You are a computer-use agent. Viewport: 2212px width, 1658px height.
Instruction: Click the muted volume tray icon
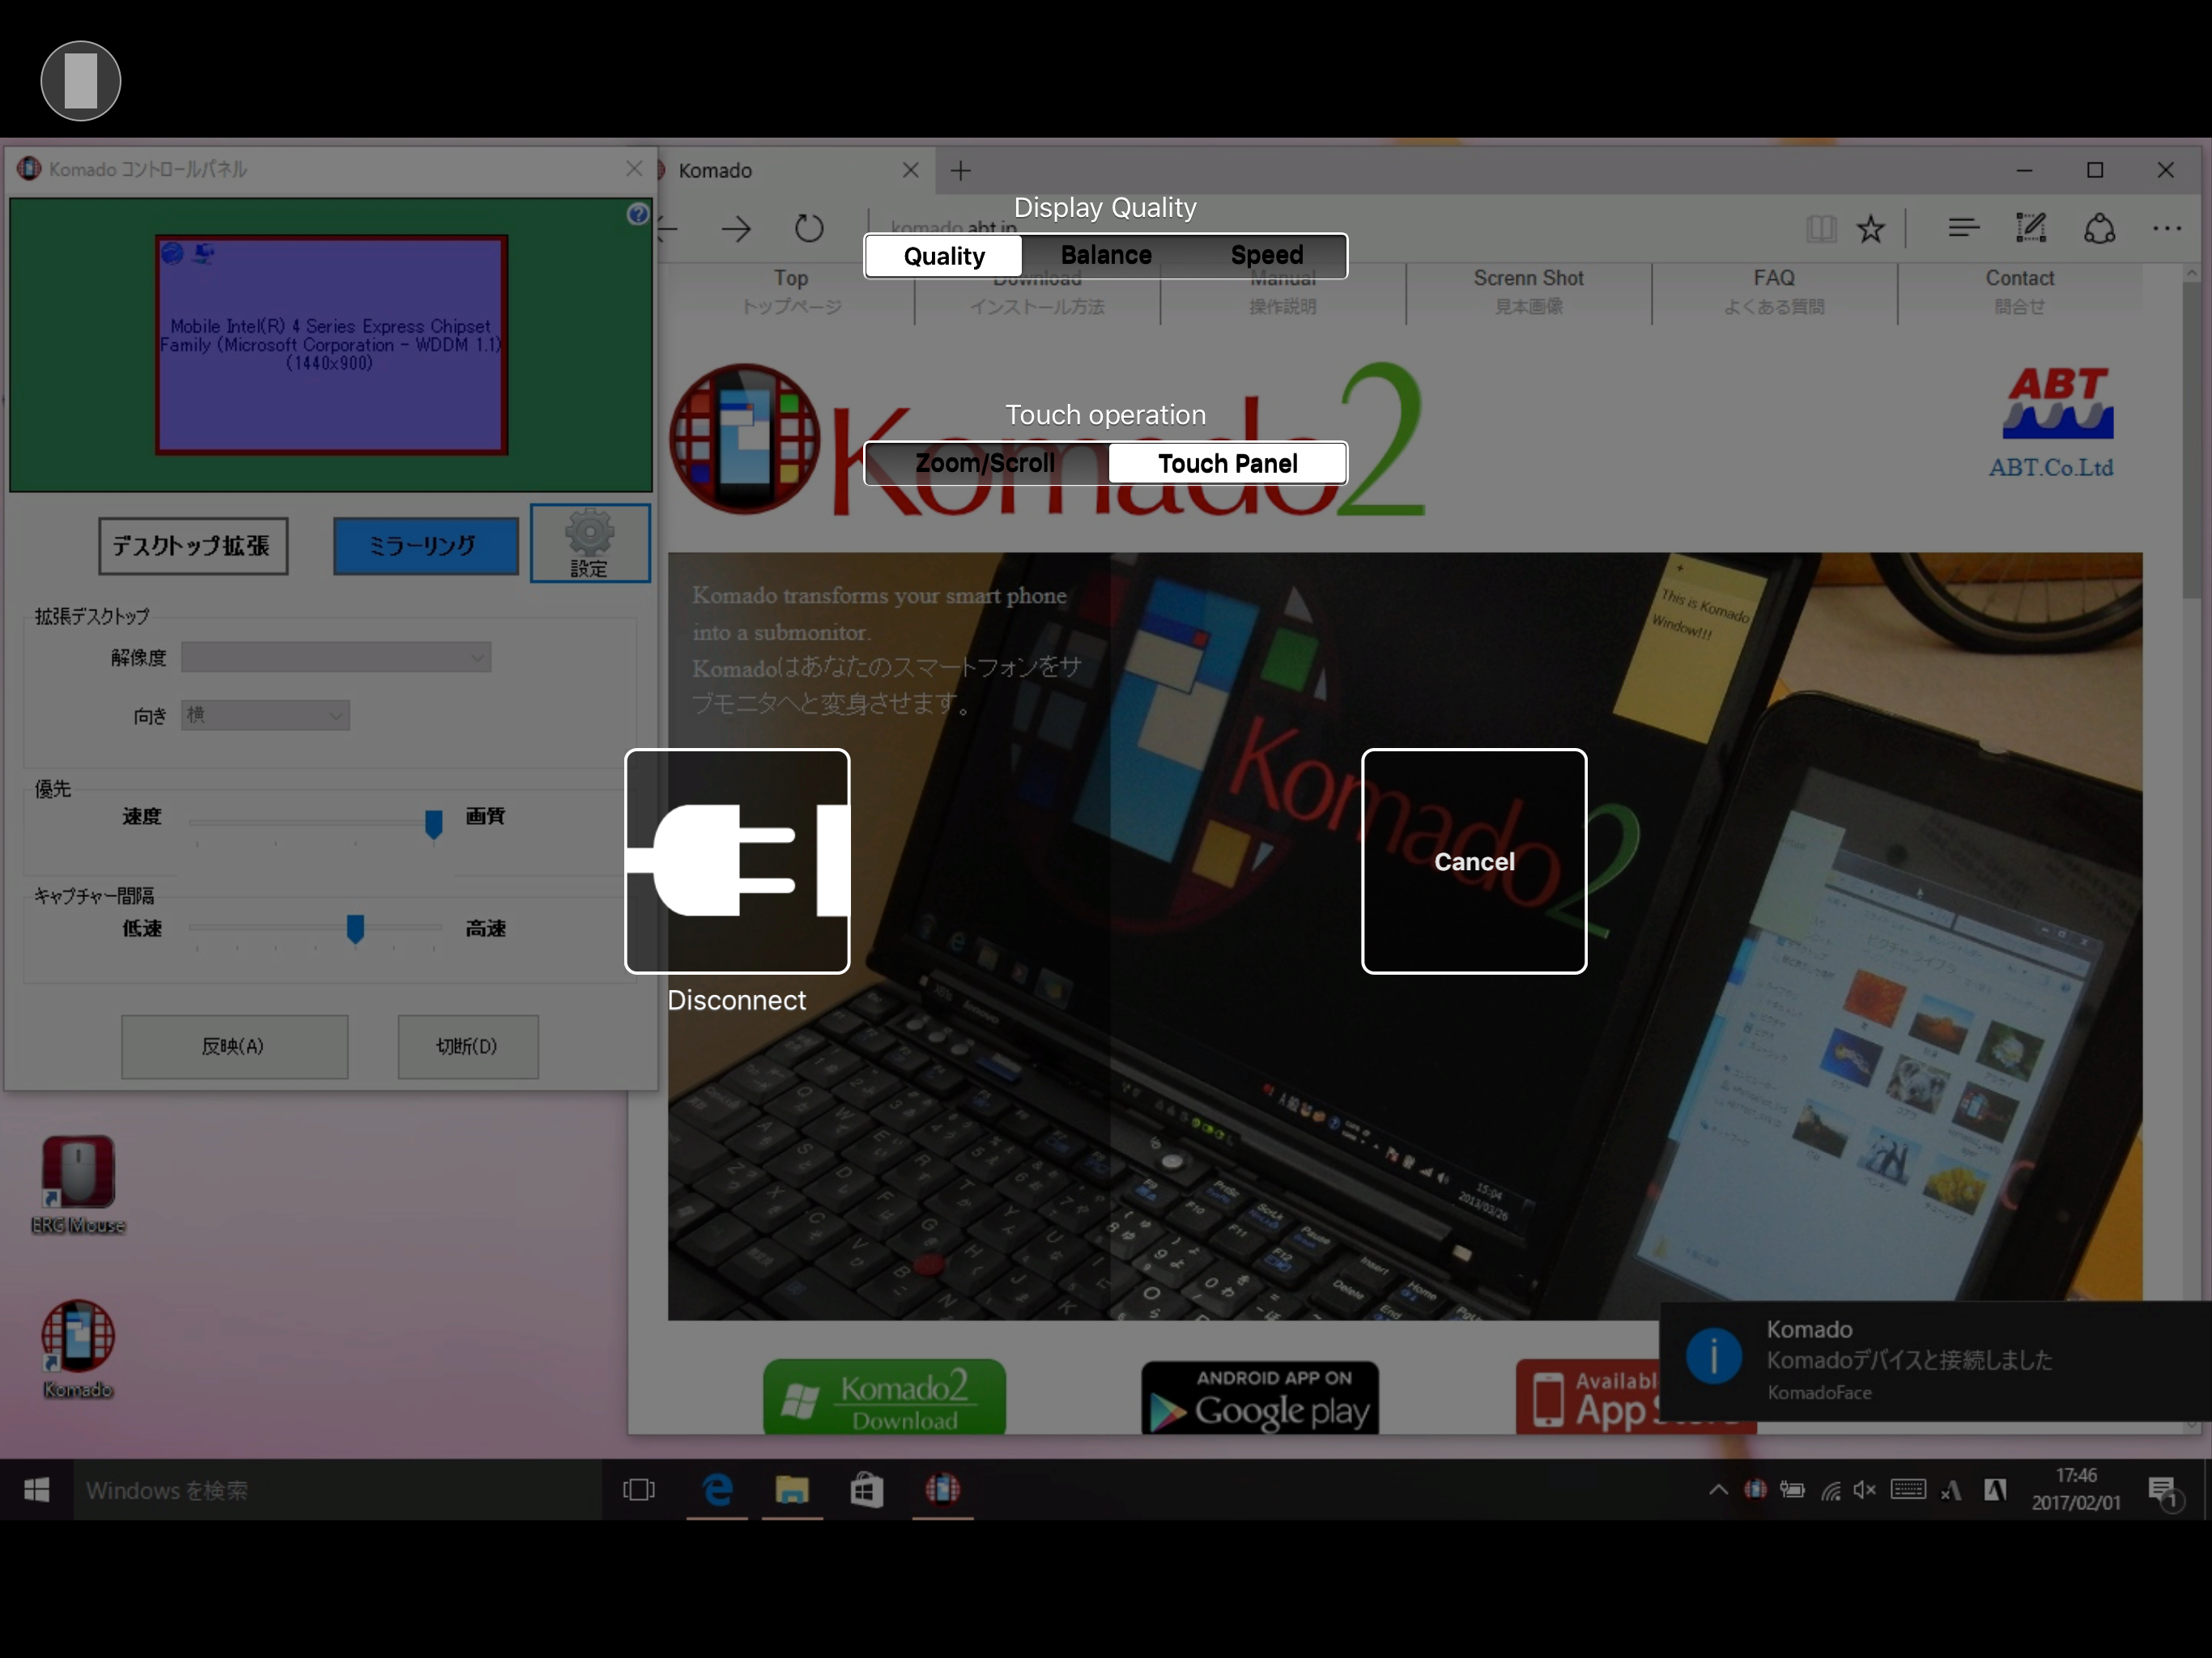point(1865,1490)
